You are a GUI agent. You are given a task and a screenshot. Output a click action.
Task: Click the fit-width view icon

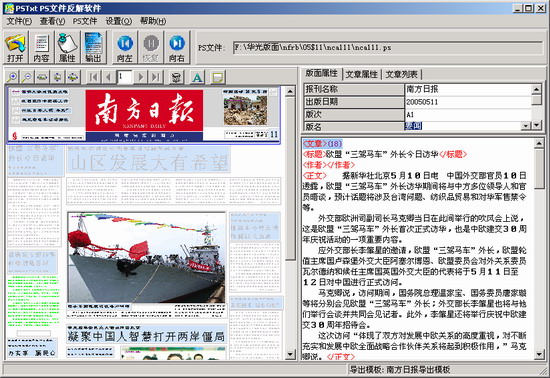pyautogui.click(x=42, y=77)
